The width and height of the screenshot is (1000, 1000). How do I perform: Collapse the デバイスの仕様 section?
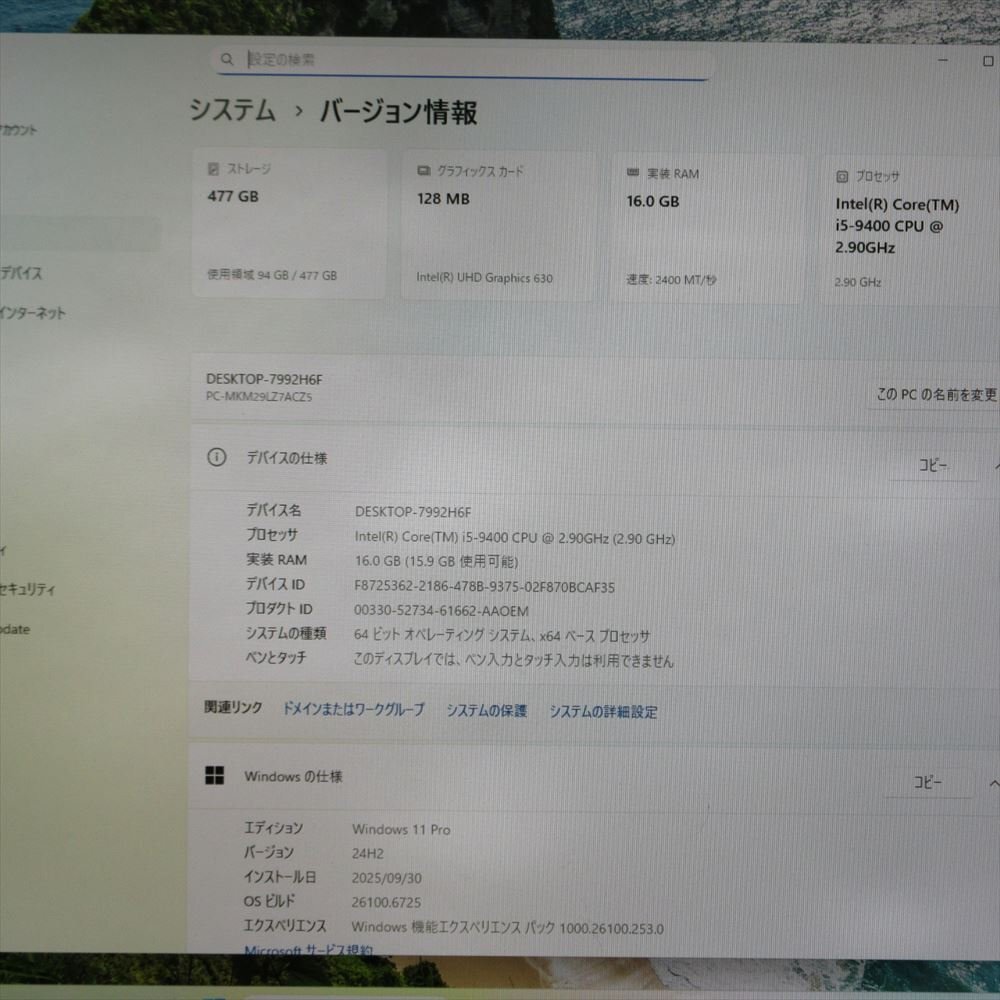click(996, 467)
